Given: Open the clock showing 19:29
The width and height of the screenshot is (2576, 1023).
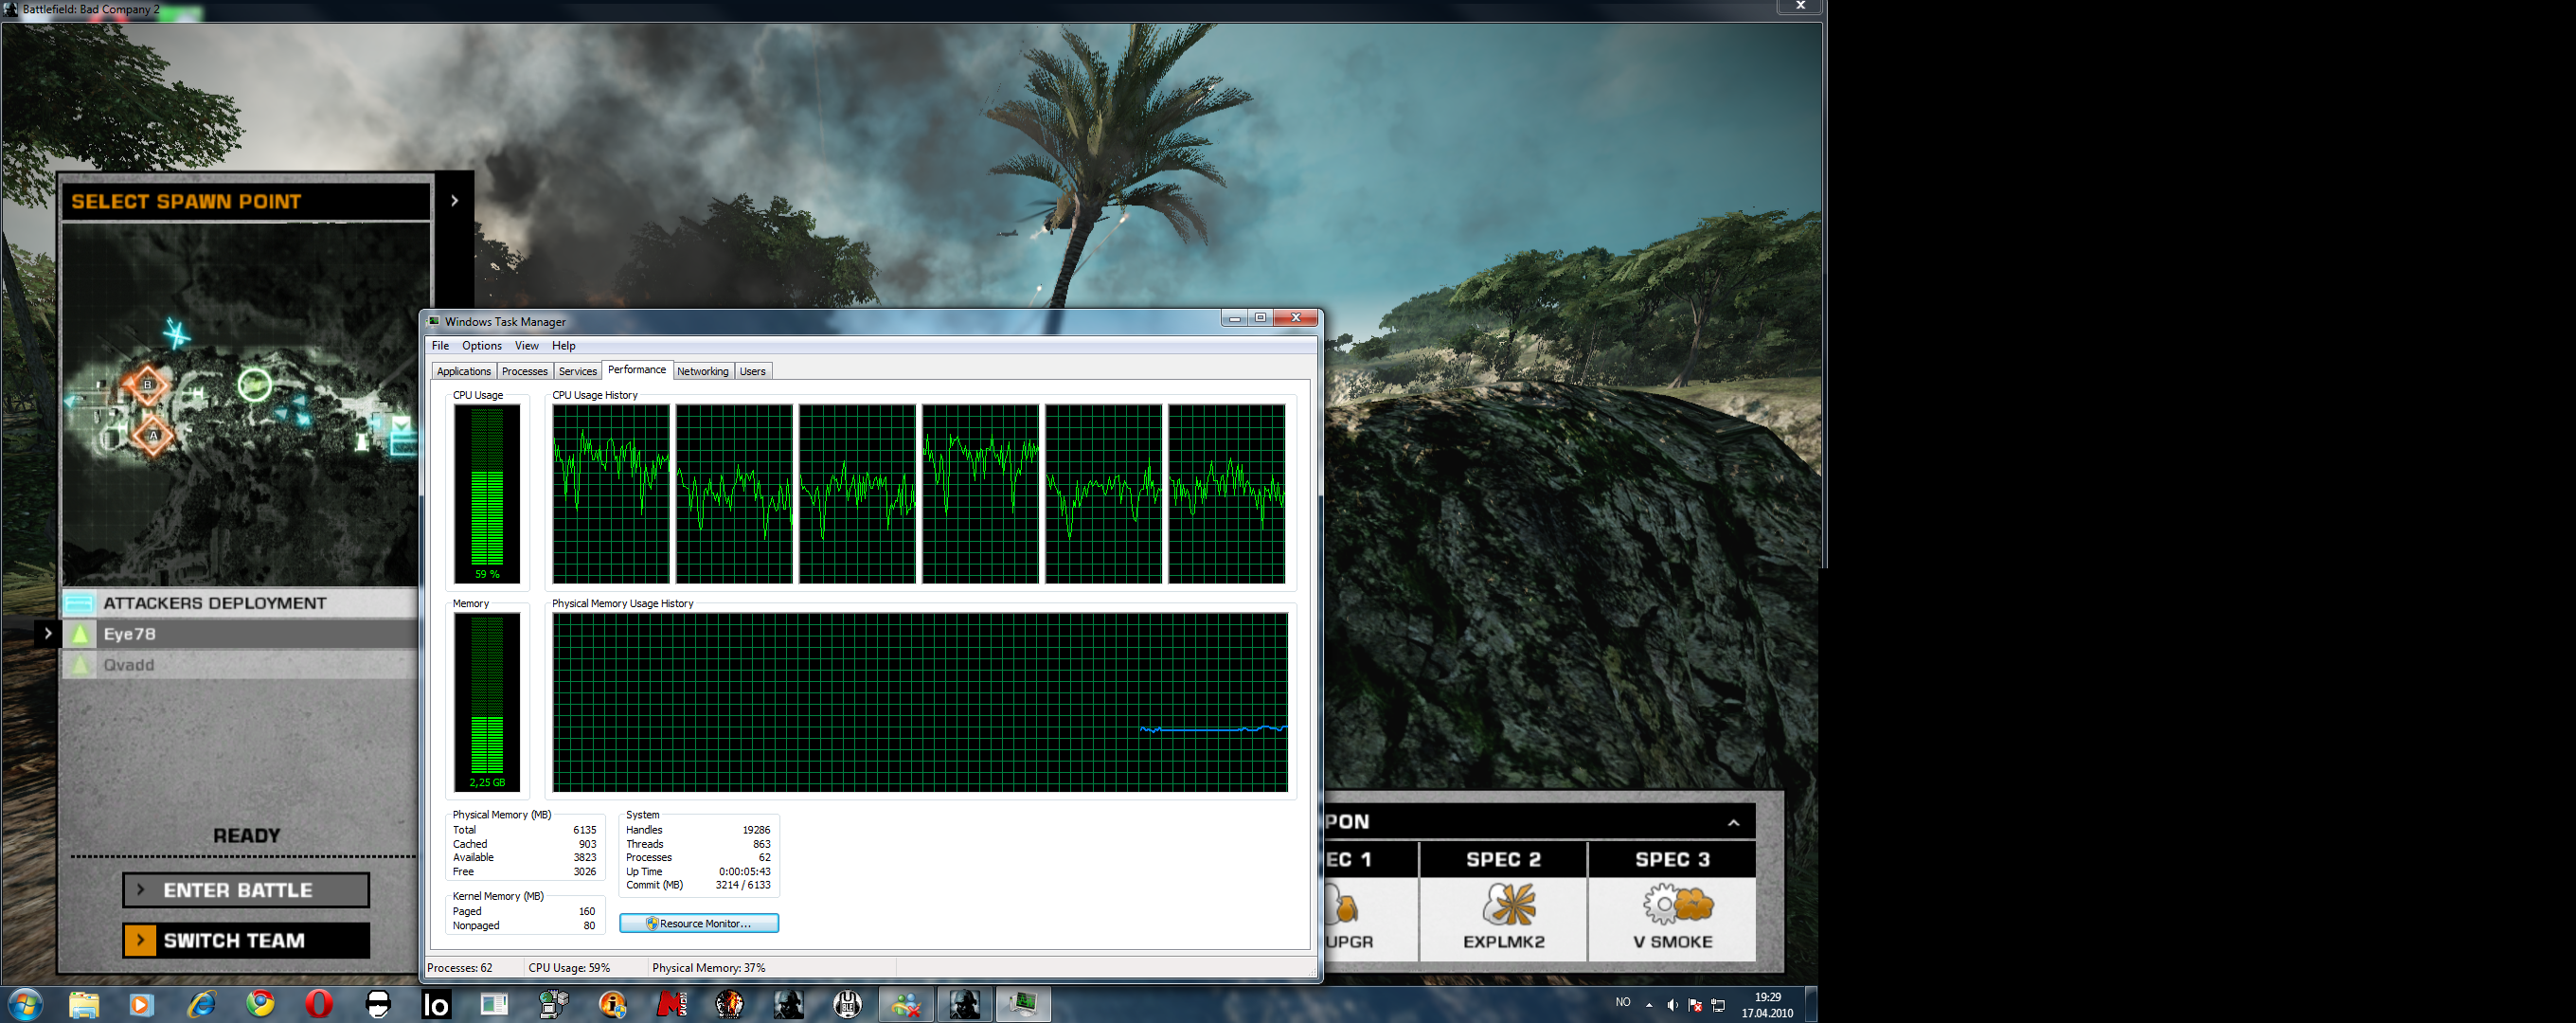Looking at the screenshot, I should point(1767,1005).
